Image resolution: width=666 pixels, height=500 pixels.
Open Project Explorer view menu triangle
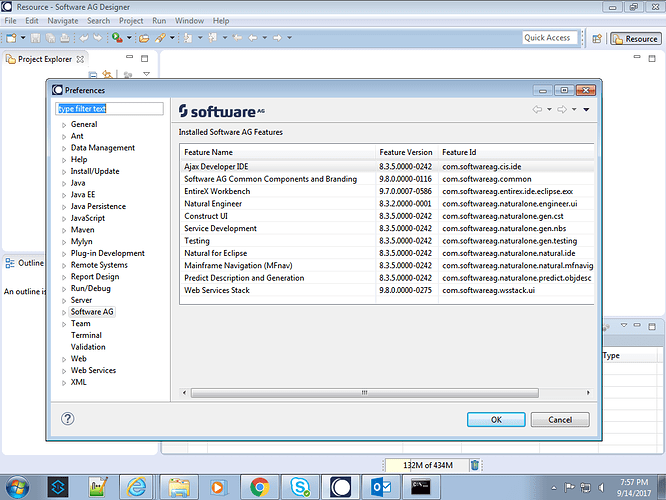pyautogui.click(x=147, y=74)
